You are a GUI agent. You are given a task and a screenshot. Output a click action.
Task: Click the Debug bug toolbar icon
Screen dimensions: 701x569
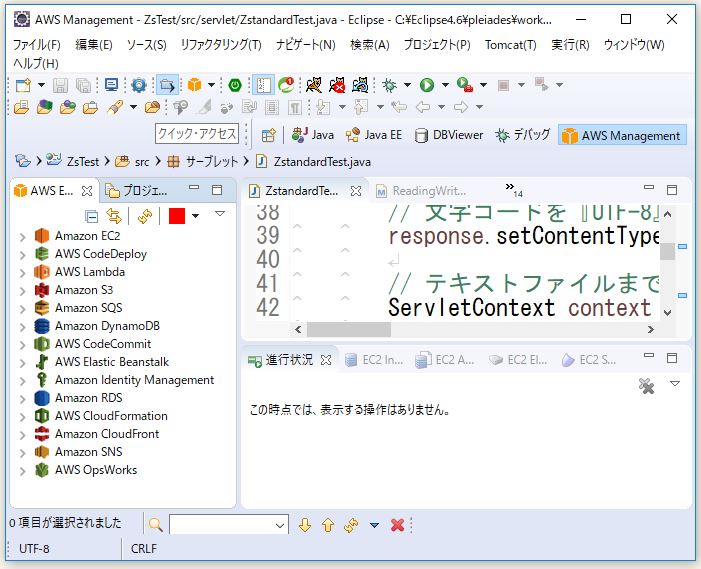click(389, 85)
